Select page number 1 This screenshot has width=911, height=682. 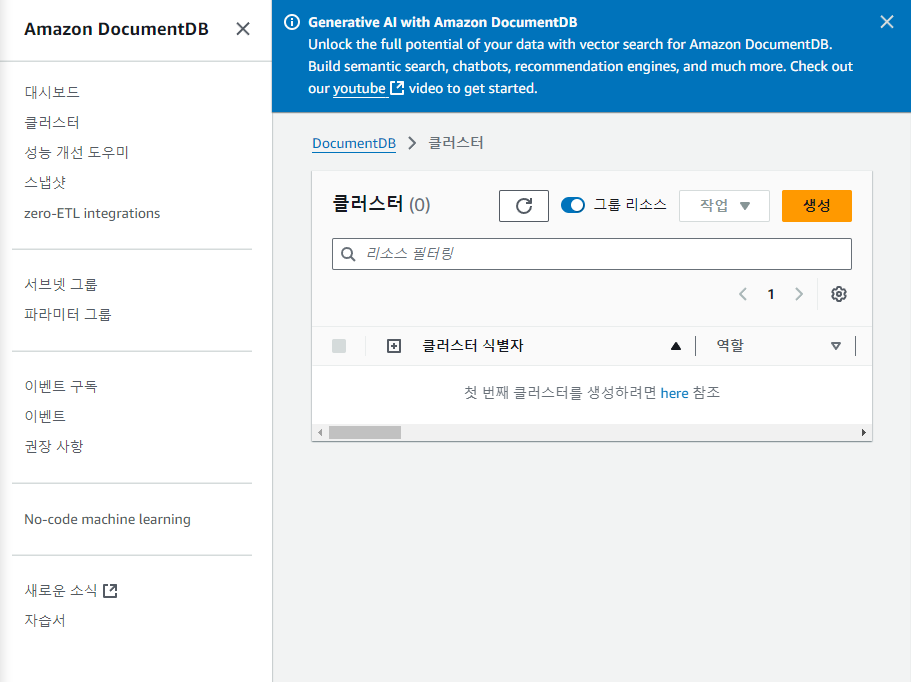point(770,294)
